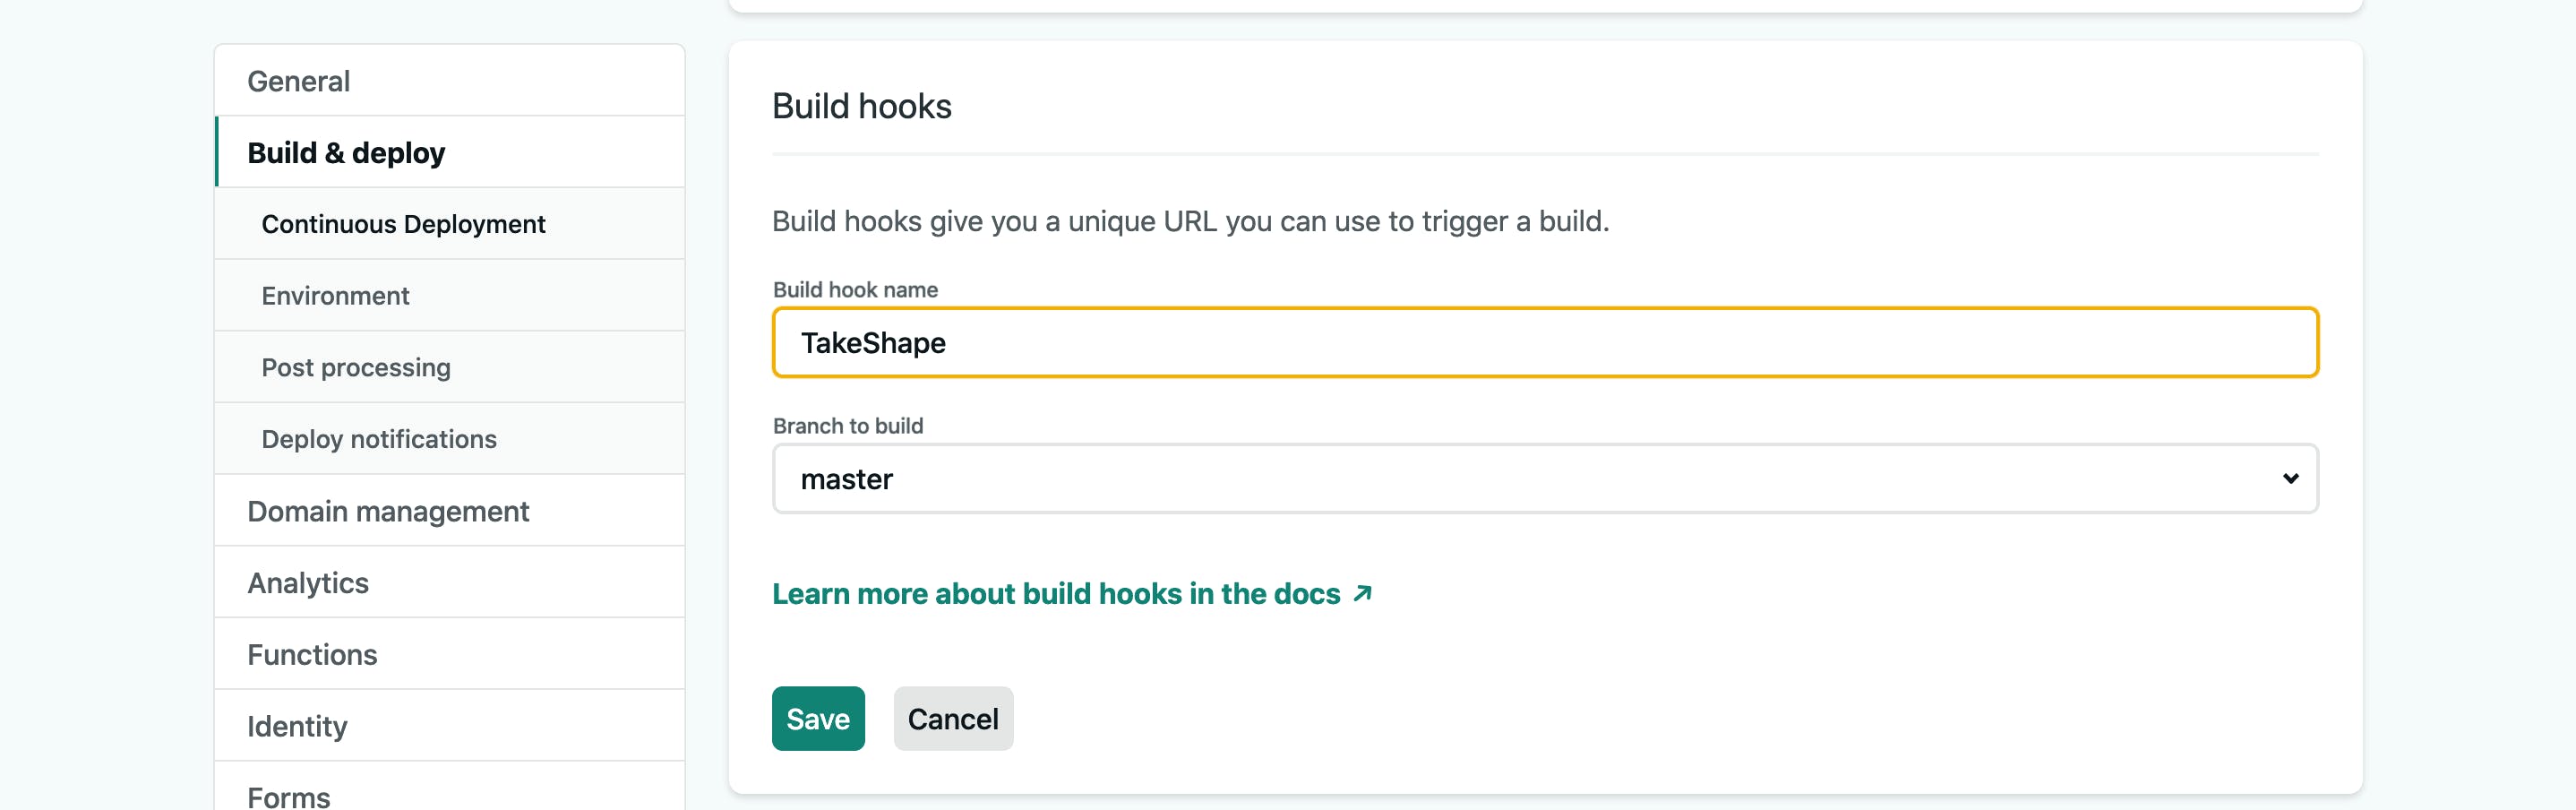Cancel build hook creation

point(953,719)
